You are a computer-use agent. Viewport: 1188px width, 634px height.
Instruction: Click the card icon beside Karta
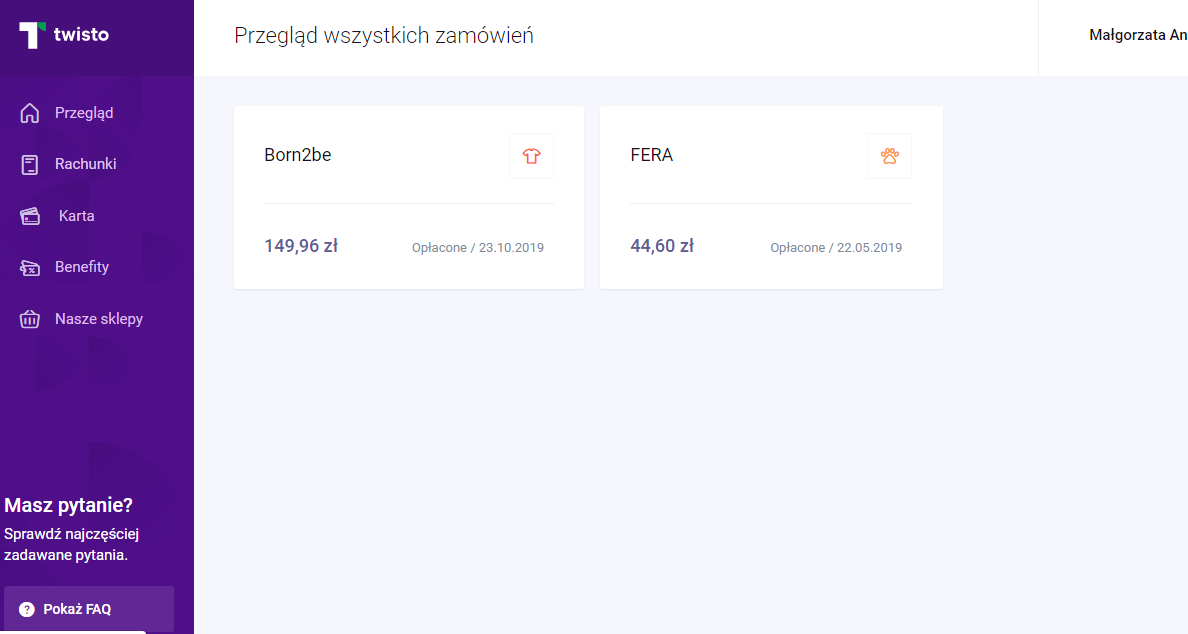(x=30, y=217)
